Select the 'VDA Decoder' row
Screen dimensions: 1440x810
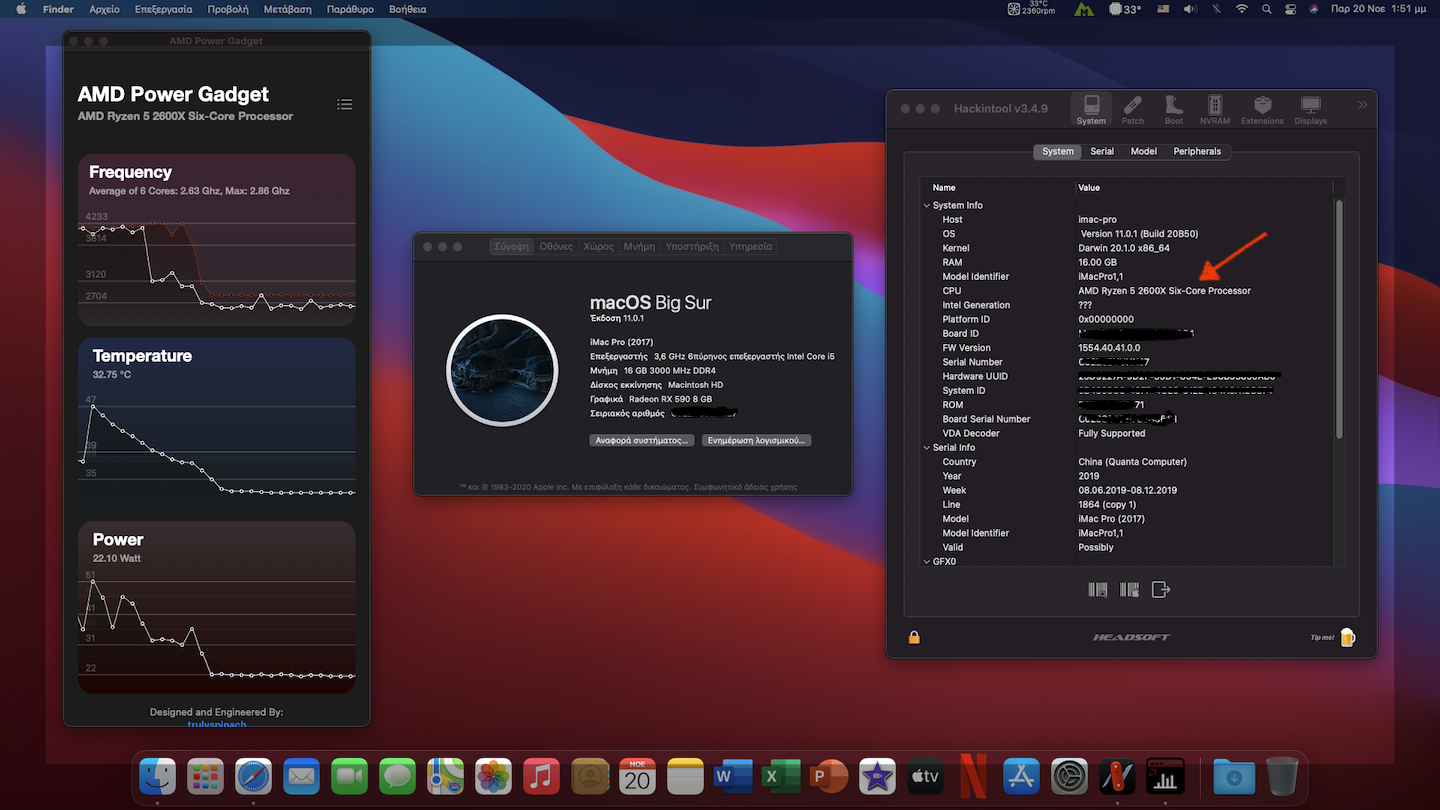point(1127,433)
